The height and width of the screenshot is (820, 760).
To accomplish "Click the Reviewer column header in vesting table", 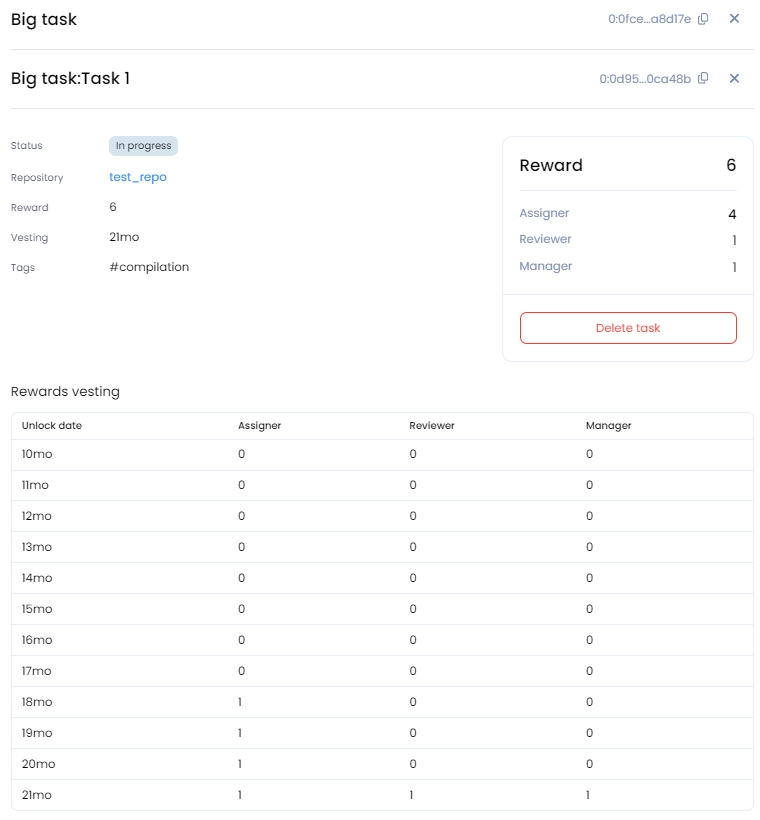I will click(432, 426).
